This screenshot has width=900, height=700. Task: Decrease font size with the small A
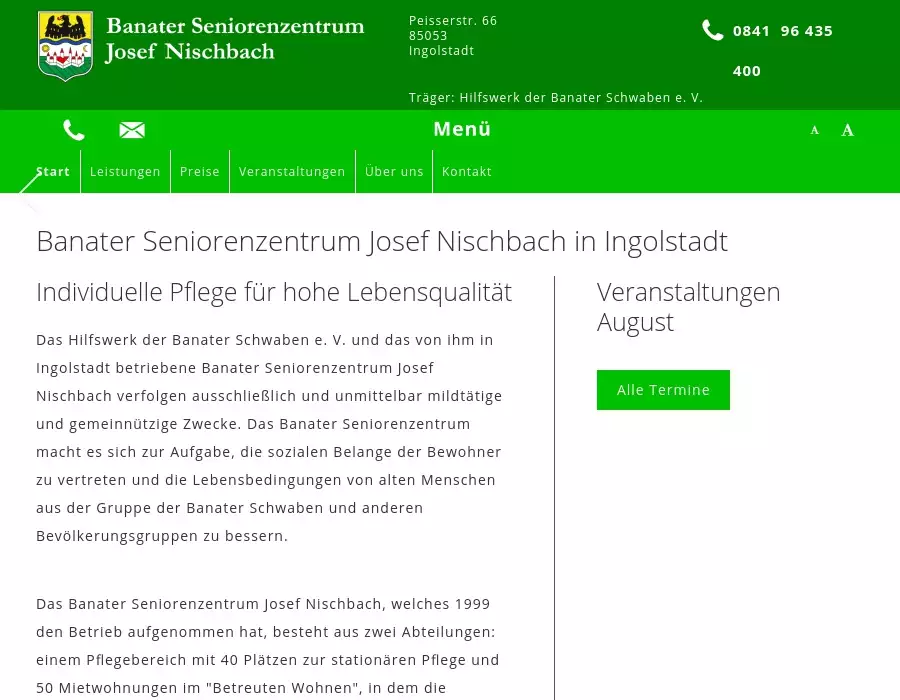tap(814, 130)
